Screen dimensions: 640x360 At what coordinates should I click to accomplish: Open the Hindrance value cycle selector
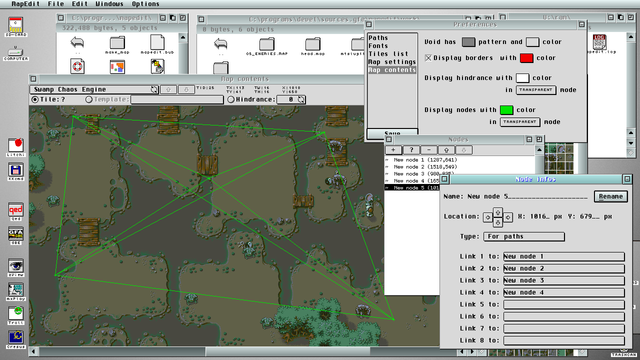tap(291, 100)
